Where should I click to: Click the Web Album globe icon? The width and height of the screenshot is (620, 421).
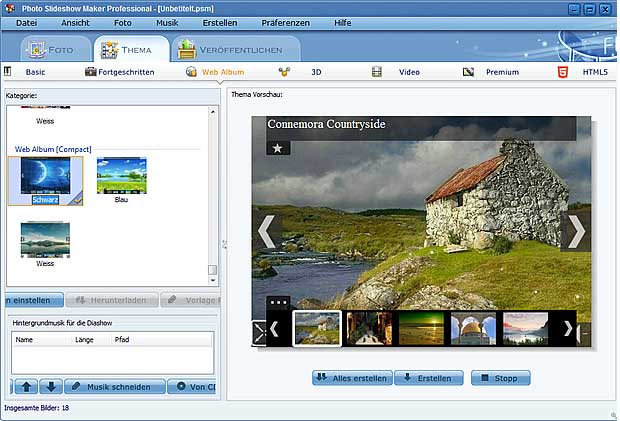tap(191, 72)
